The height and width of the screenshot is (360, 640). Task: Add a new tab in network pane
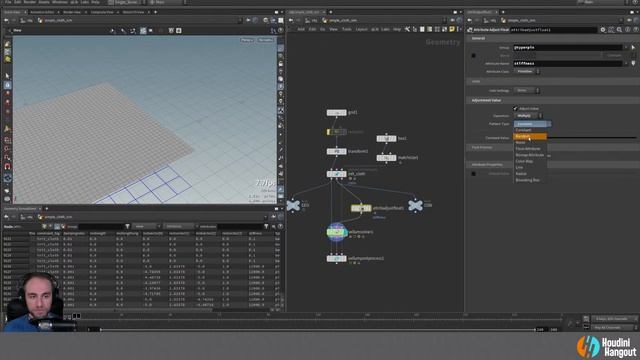[x=331, y=12]
